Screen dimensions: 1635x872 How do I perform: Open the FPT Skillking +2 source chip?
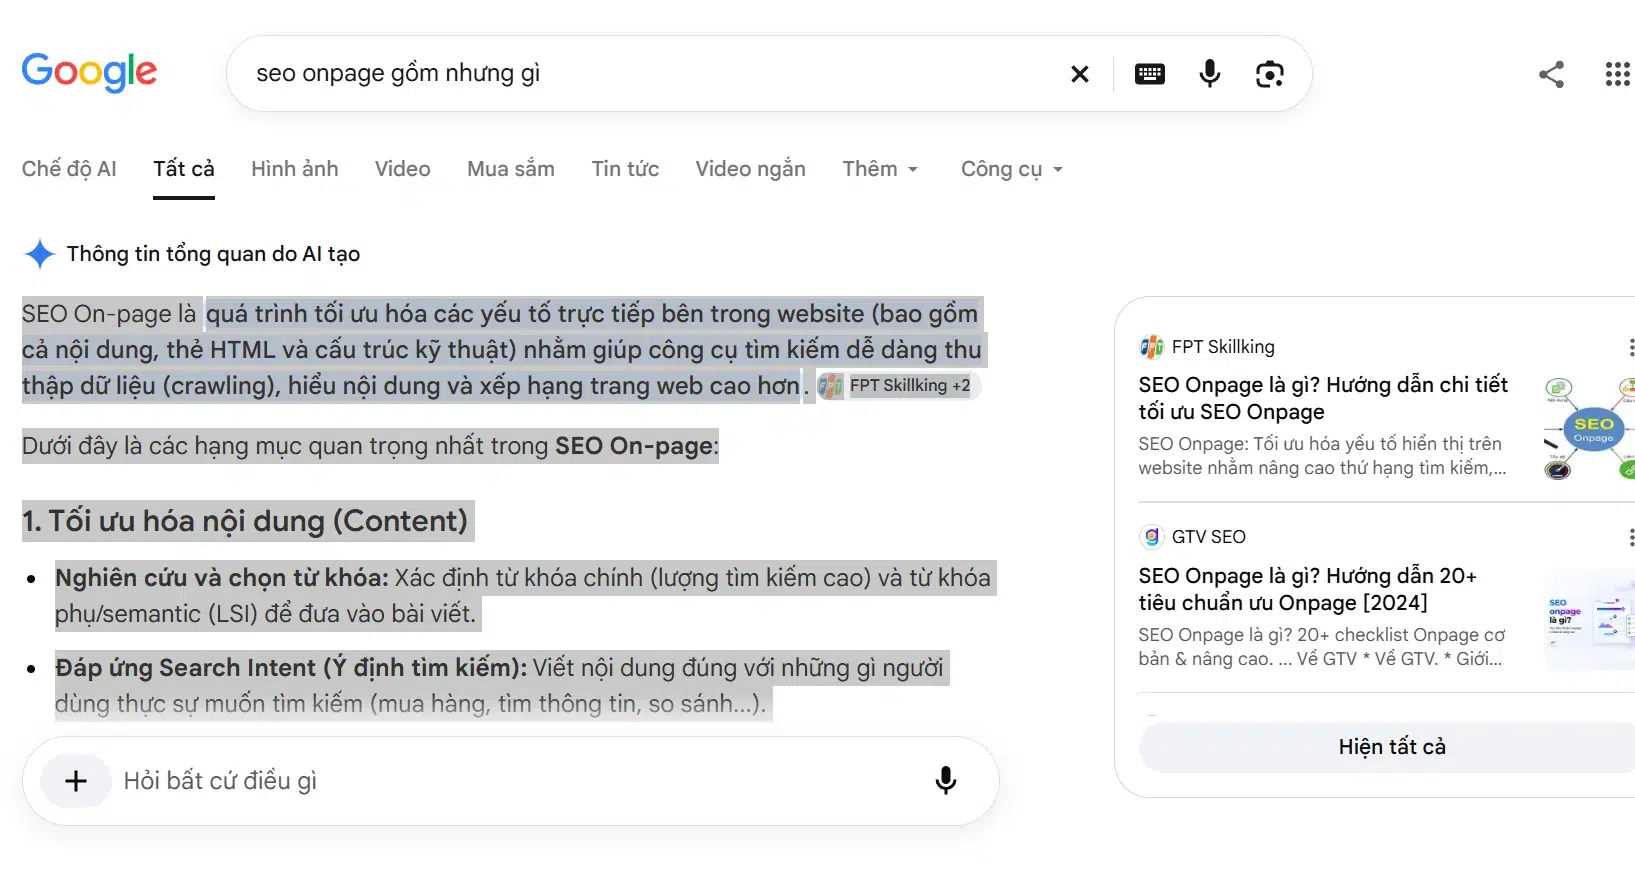pos(897,386)
